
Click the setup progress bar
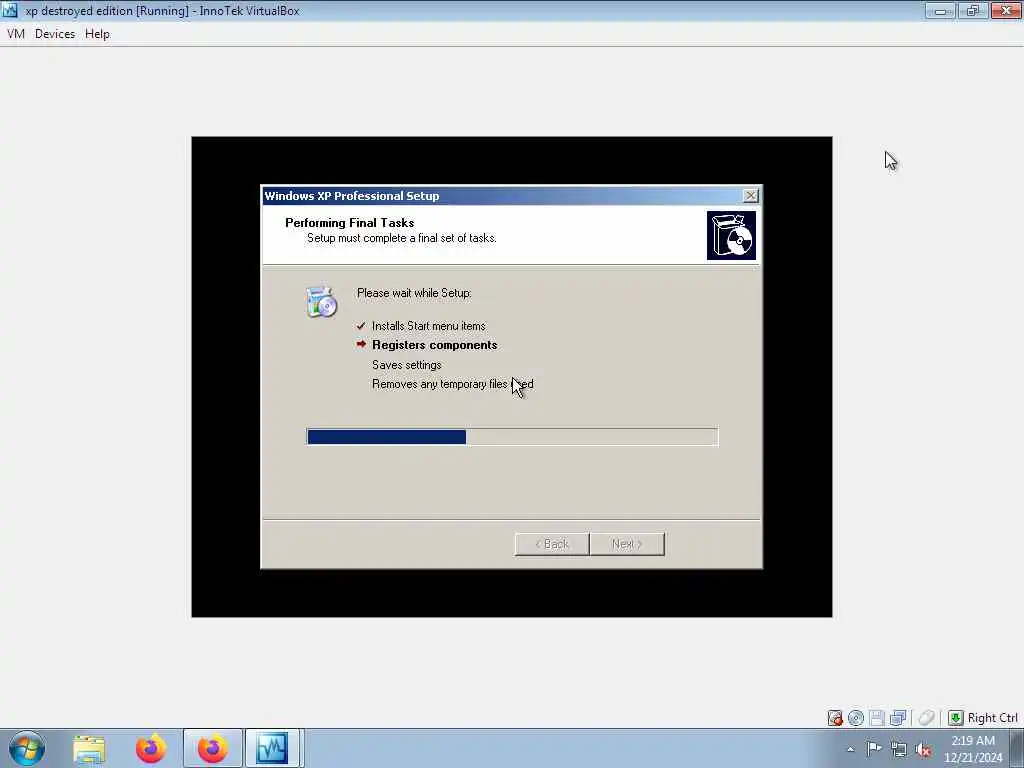click(512, 437)
